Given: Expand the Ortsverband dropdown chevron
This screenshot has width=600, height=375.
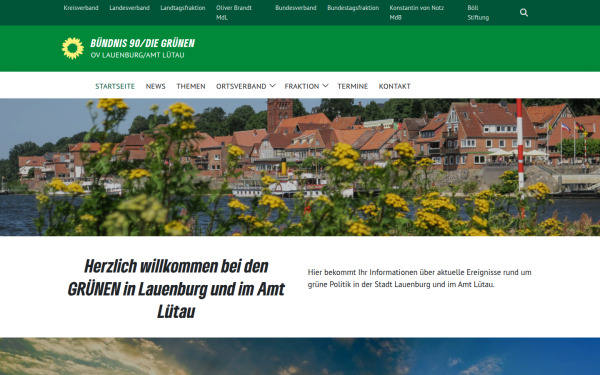Looking at the screenshot, I should pyautogui.click(x=272, y=86).
